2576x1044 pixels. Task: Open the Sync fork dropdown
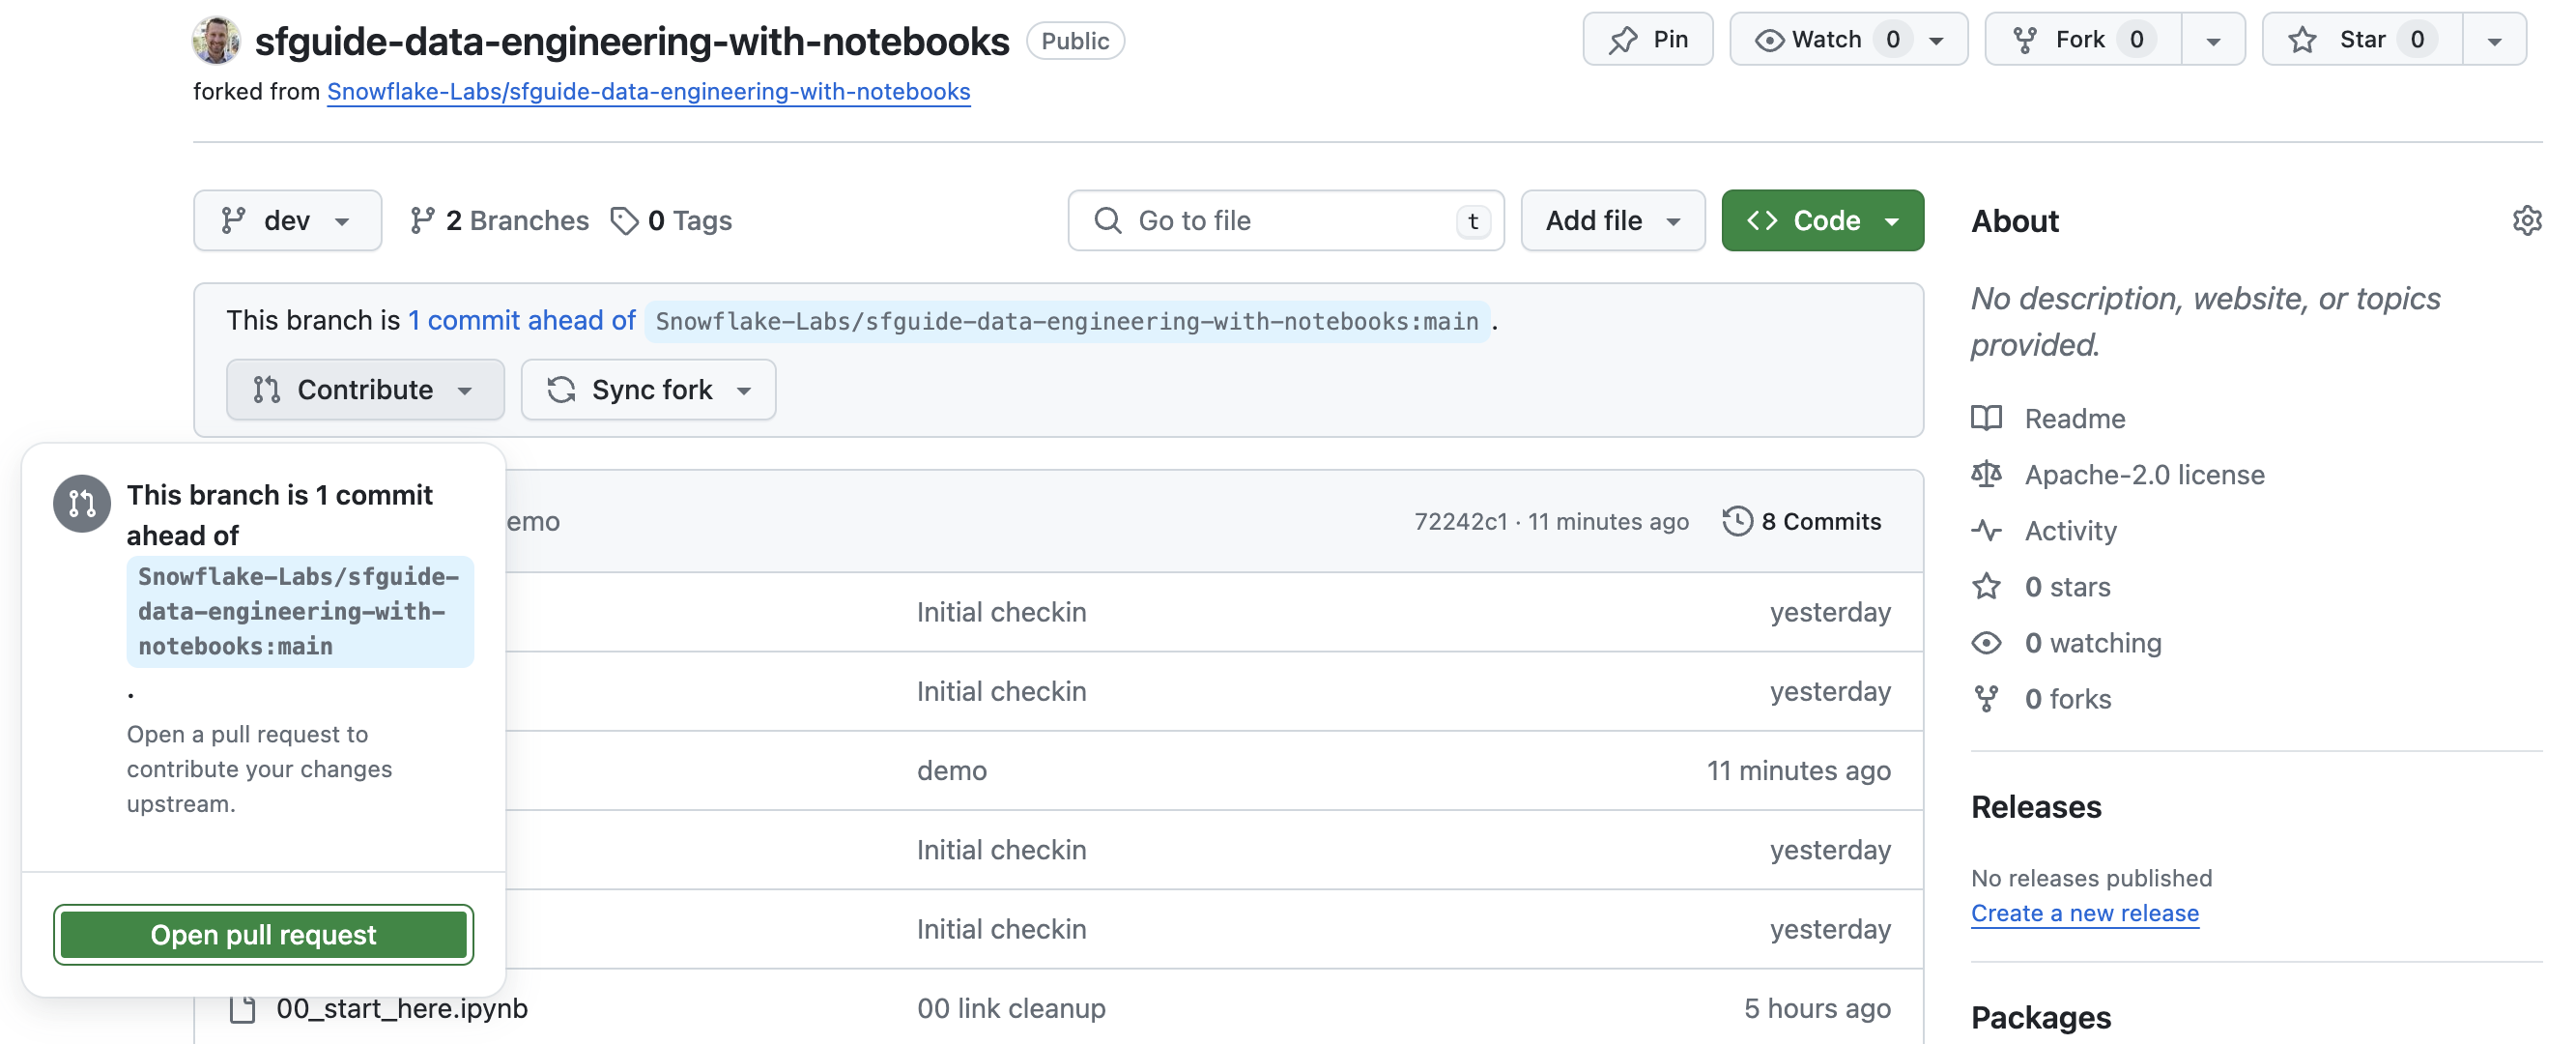coord(648,389)
